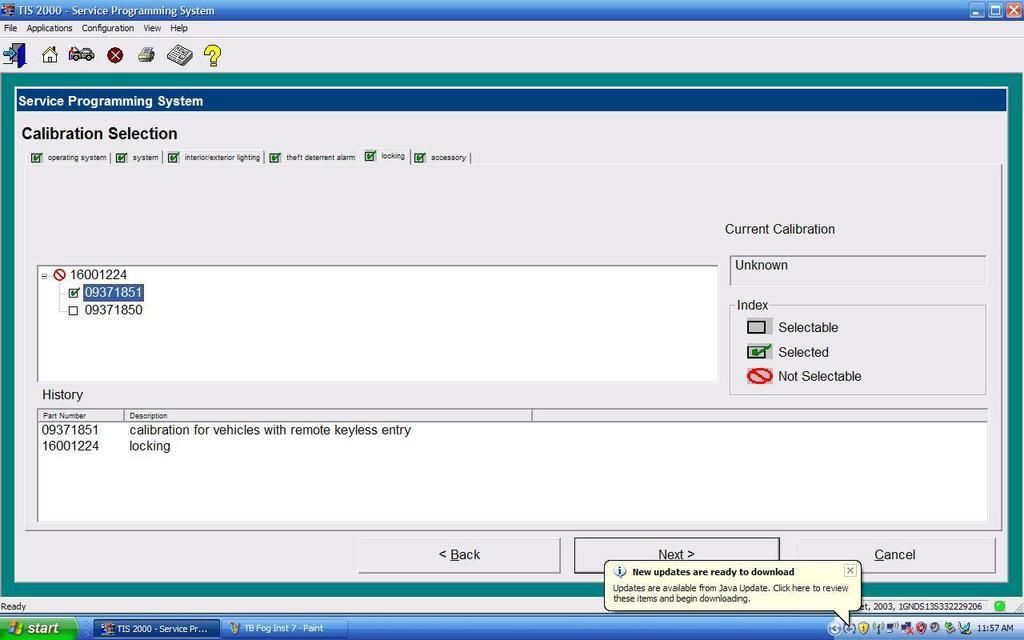Click the red stop X toolbar icon
1024x640 pixels.
coord(115,56)
